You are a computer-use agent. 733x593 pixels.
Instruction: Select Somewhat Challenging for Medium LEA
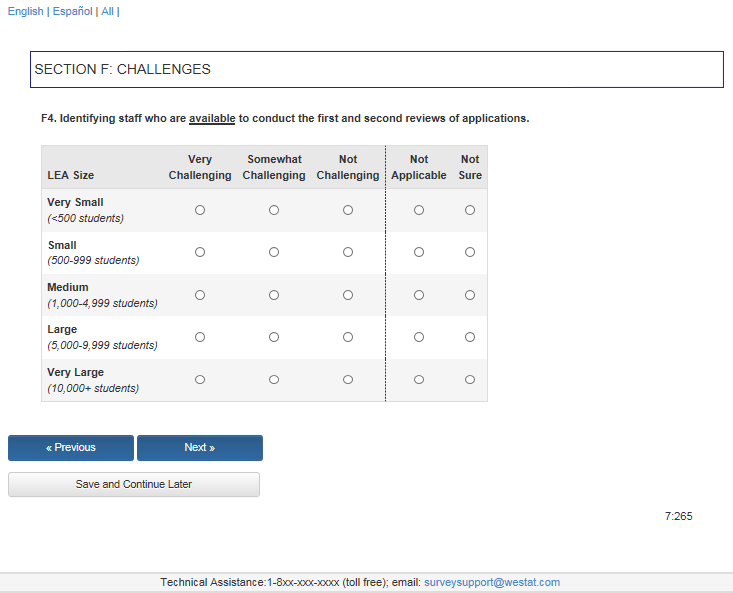[x=274, y=295]
